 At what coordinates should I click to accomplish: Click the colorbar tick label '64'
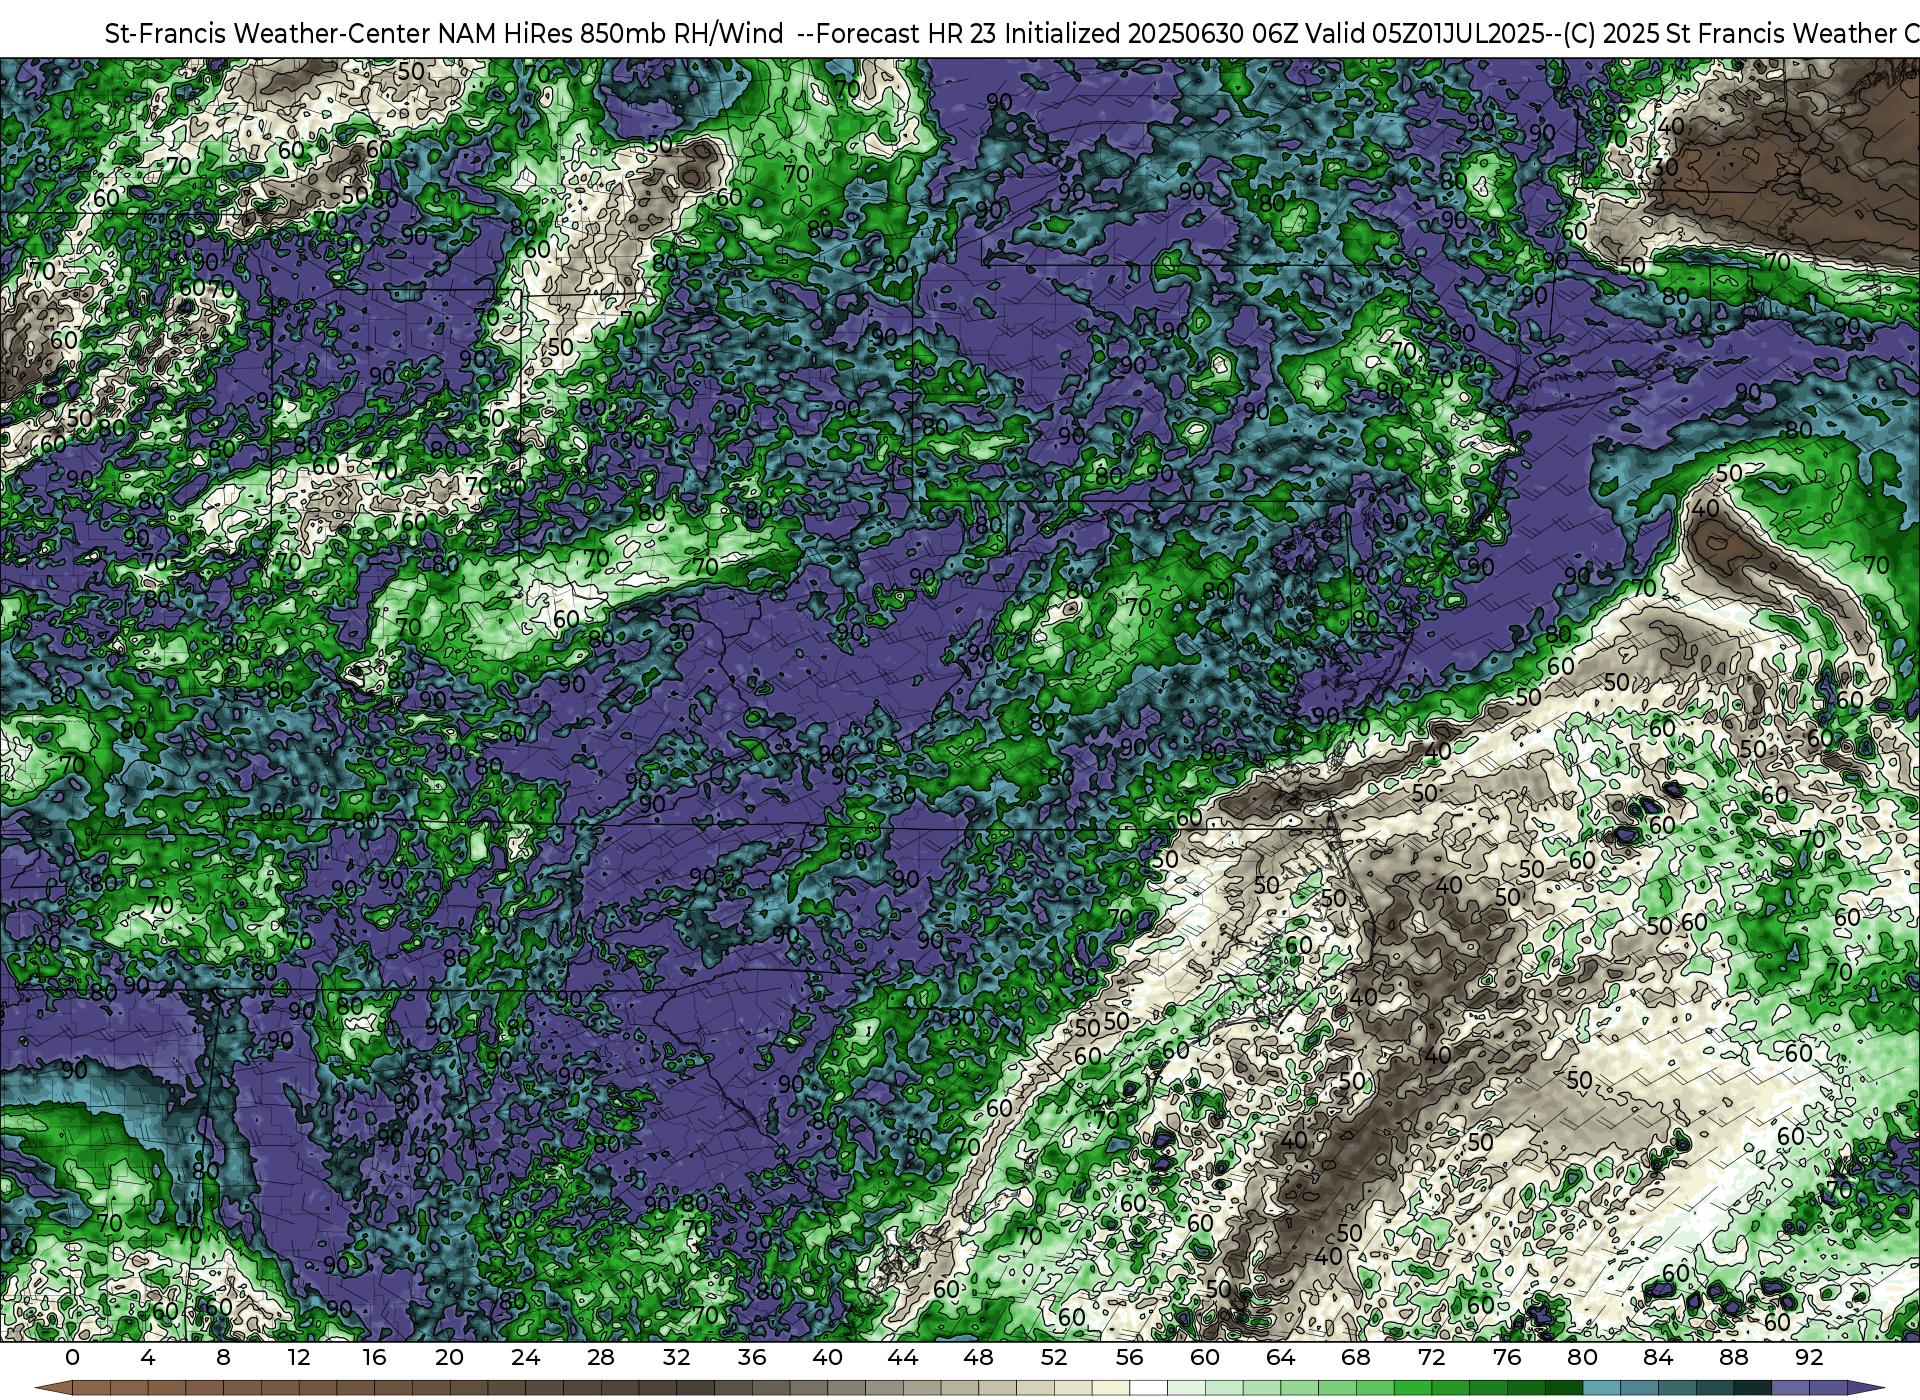(x=1280, y=1358)
